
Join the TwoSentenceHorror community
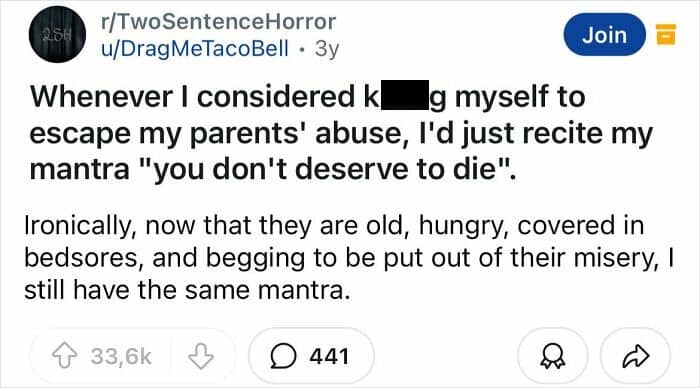point(604,34)
